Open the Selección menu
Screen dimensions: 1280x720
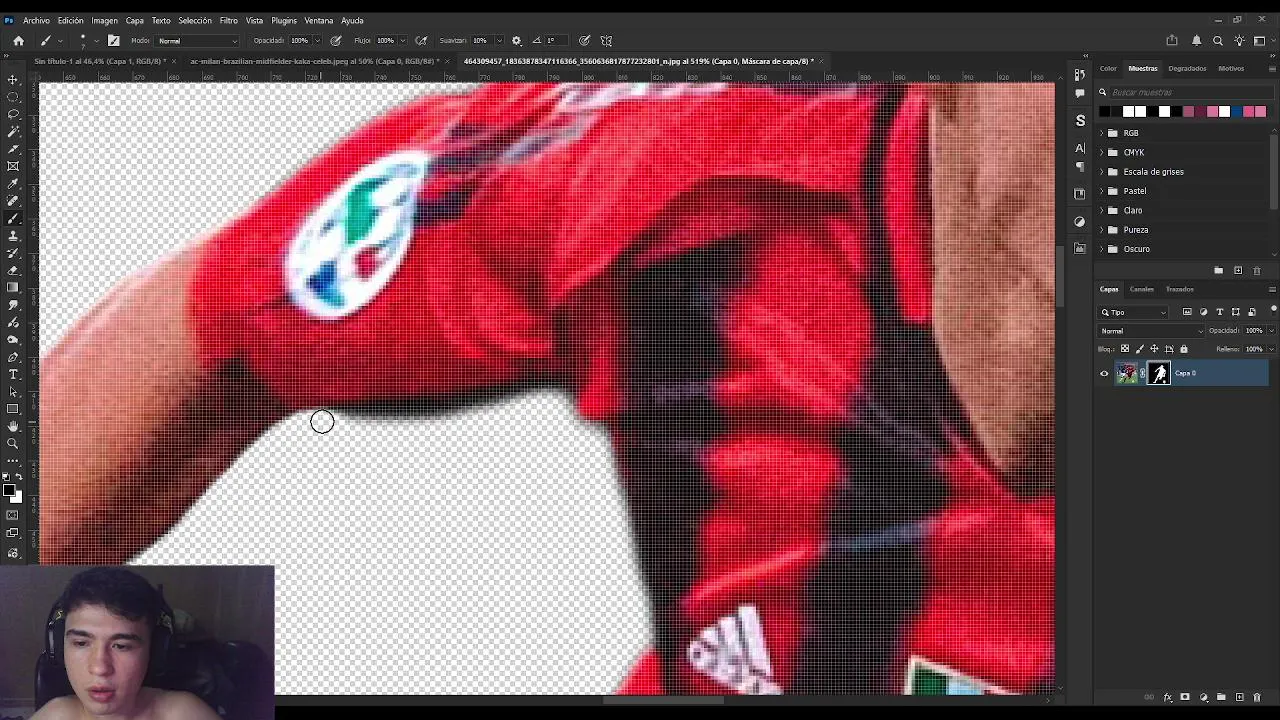(195, 20)
